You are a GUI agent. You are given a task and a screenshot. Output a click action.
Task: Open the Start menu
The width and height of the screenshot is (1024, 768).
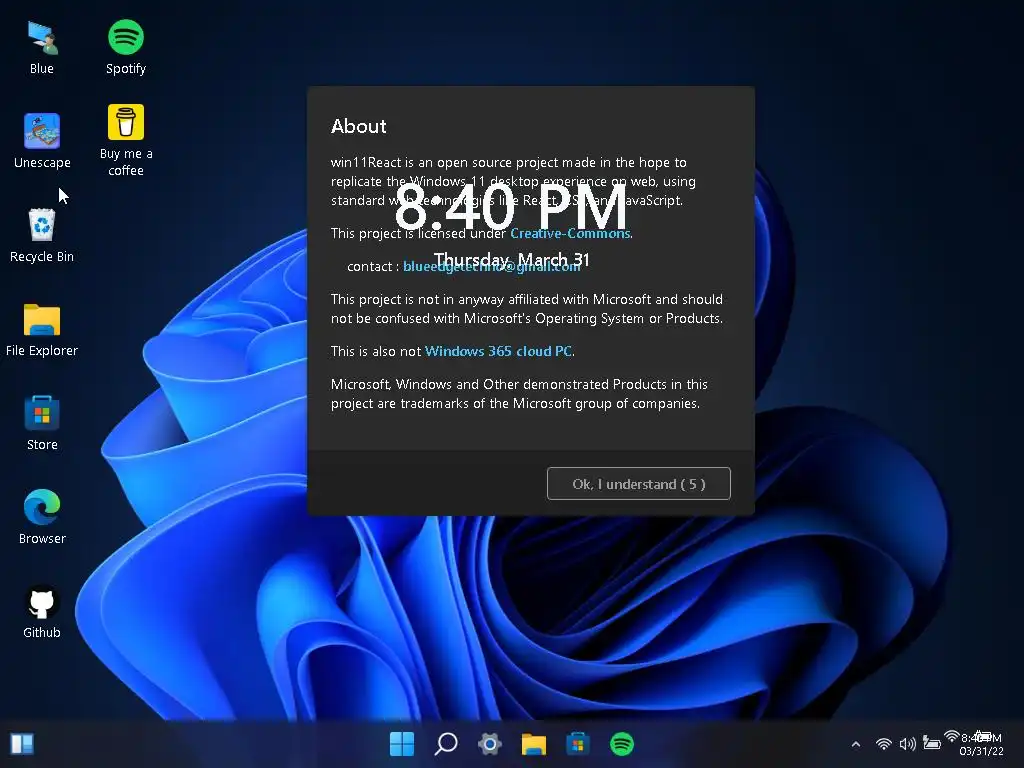pos(402,744)
